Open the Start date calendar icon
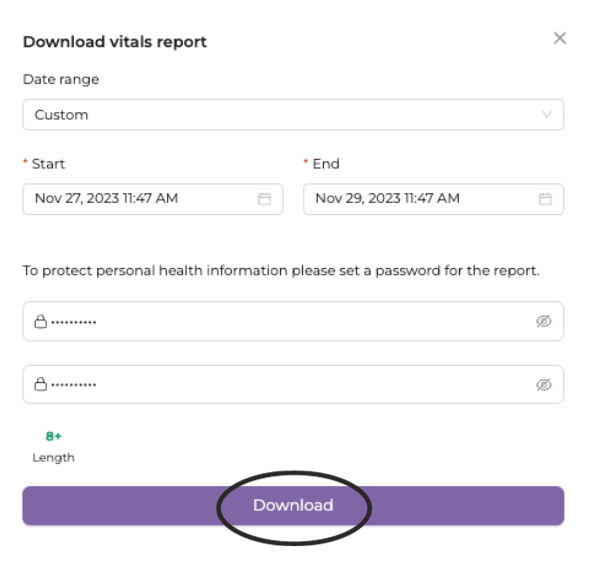 tap(264, 199)
